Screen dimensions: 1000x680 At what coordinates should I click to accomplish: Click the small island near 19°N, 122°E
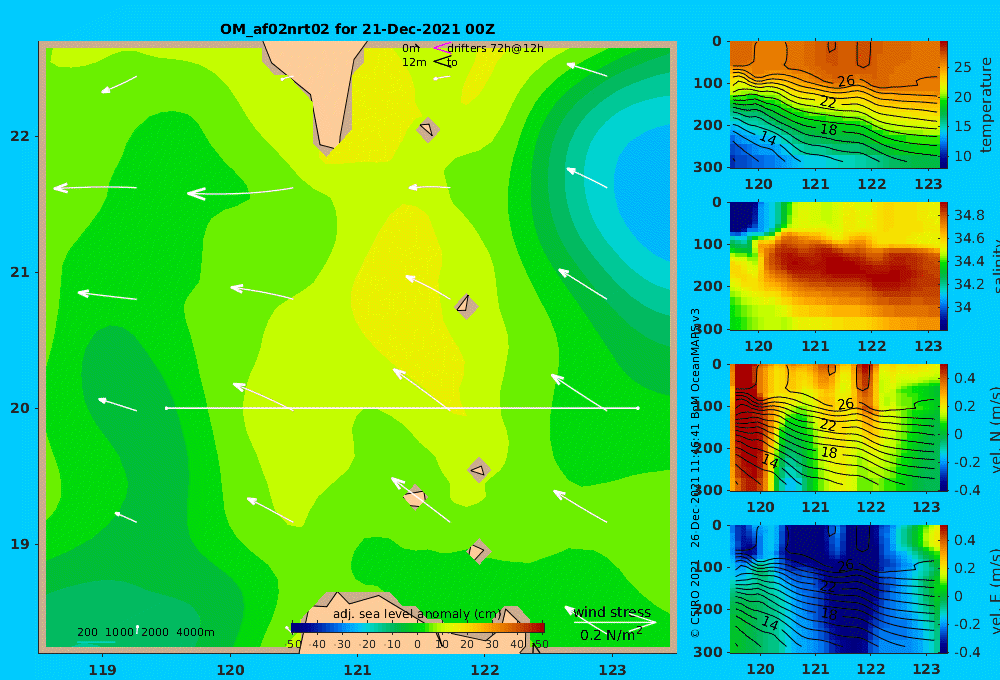click(x=478, y=551)
